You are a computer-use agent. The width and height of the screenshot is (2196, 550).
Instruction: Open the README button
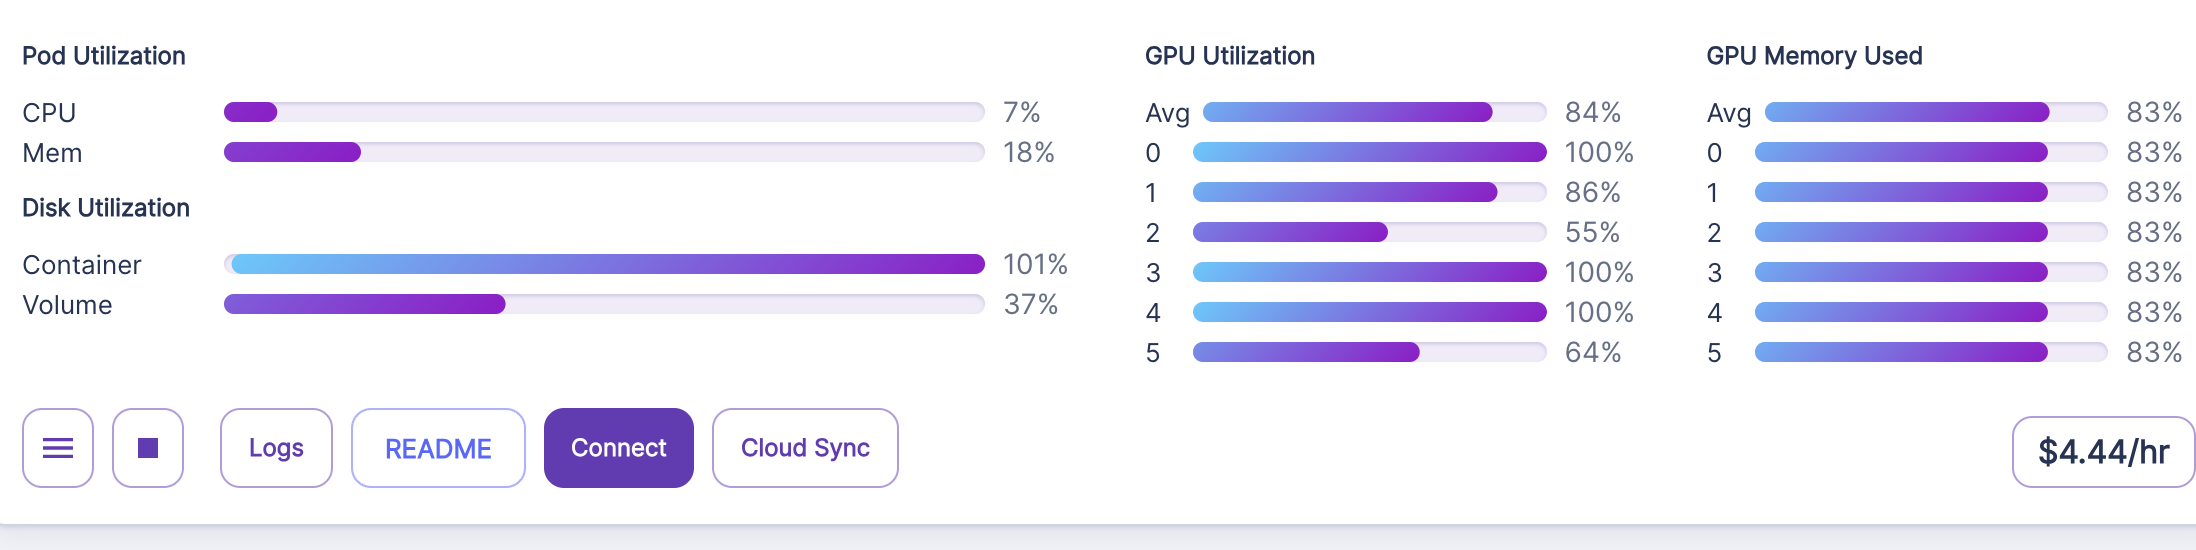tap(438, 448)
